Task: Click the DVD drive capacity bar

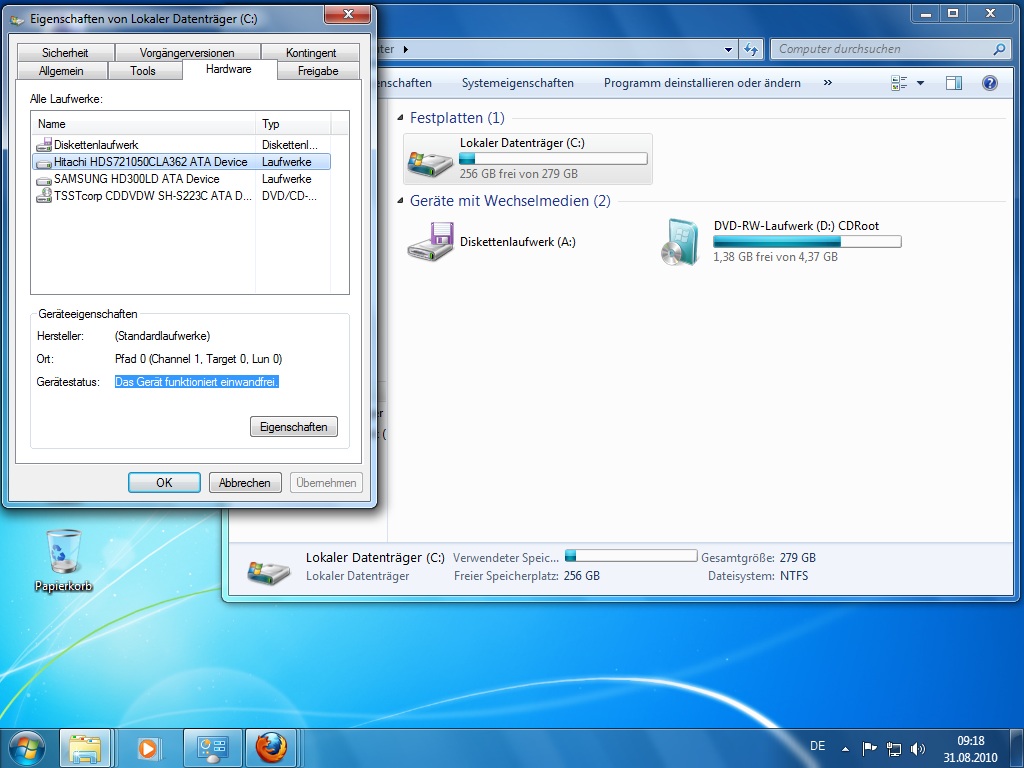Action: pyautogui.click(x=807, y=242)
